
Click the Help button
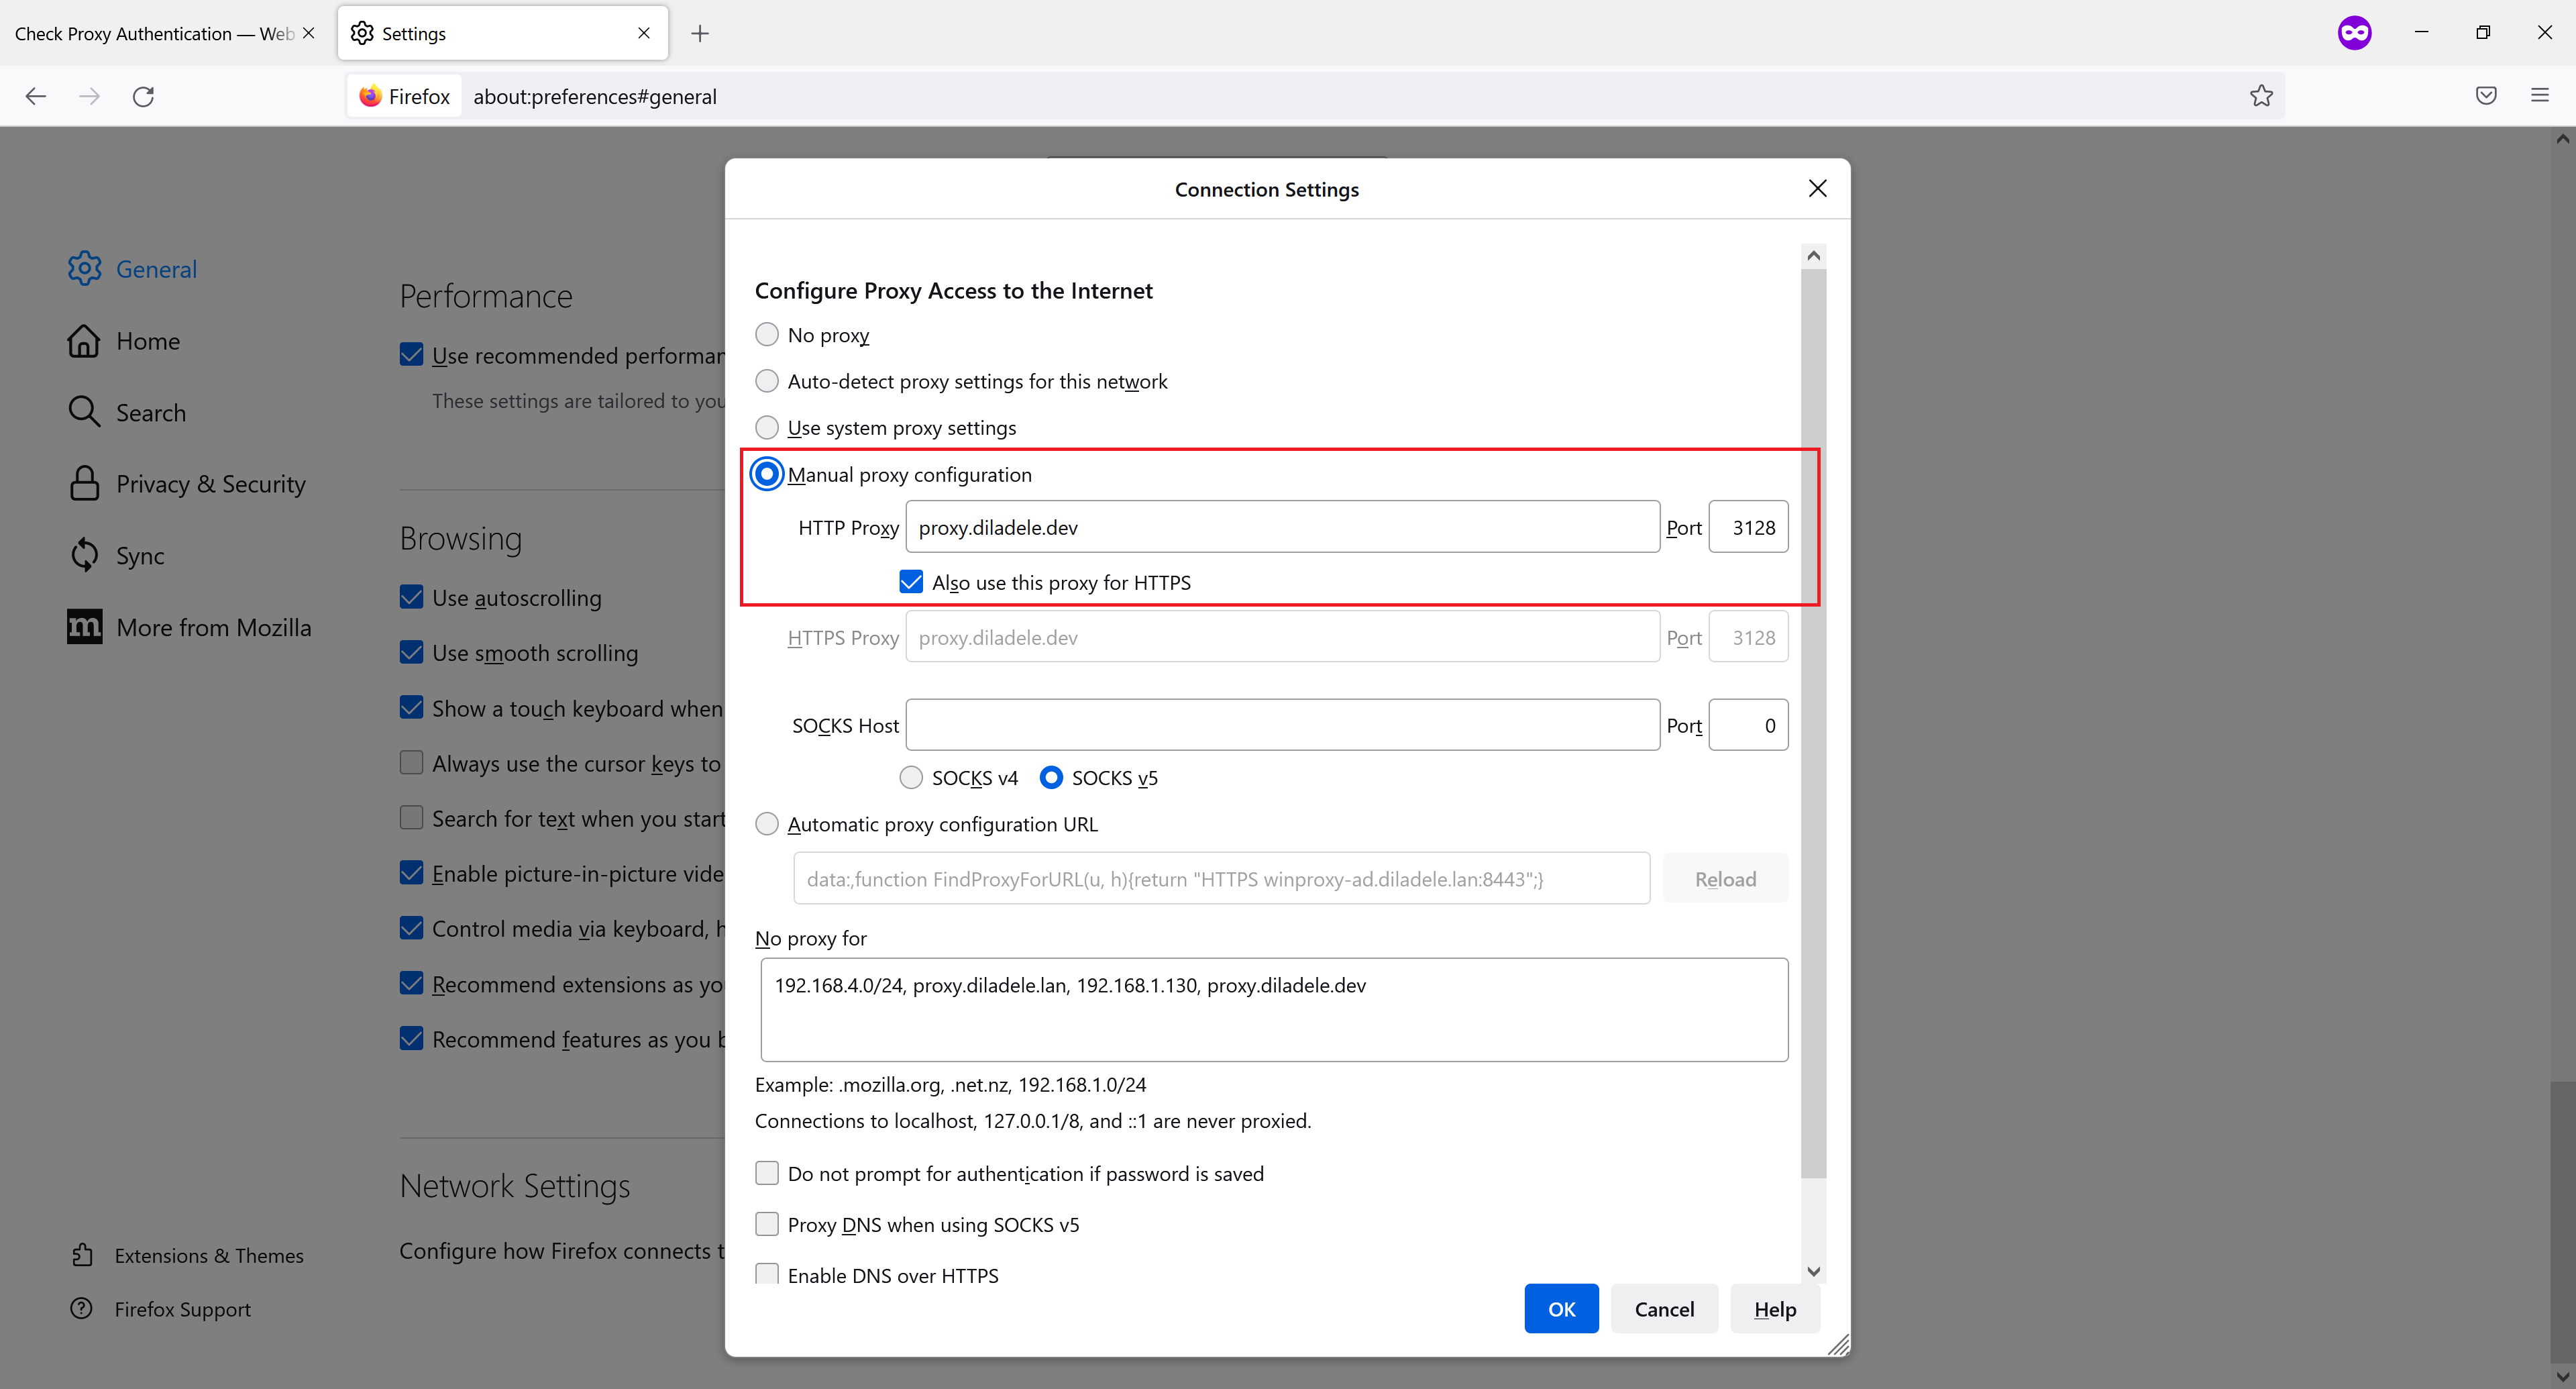pyautogui.click(x=1774, y=1307)
